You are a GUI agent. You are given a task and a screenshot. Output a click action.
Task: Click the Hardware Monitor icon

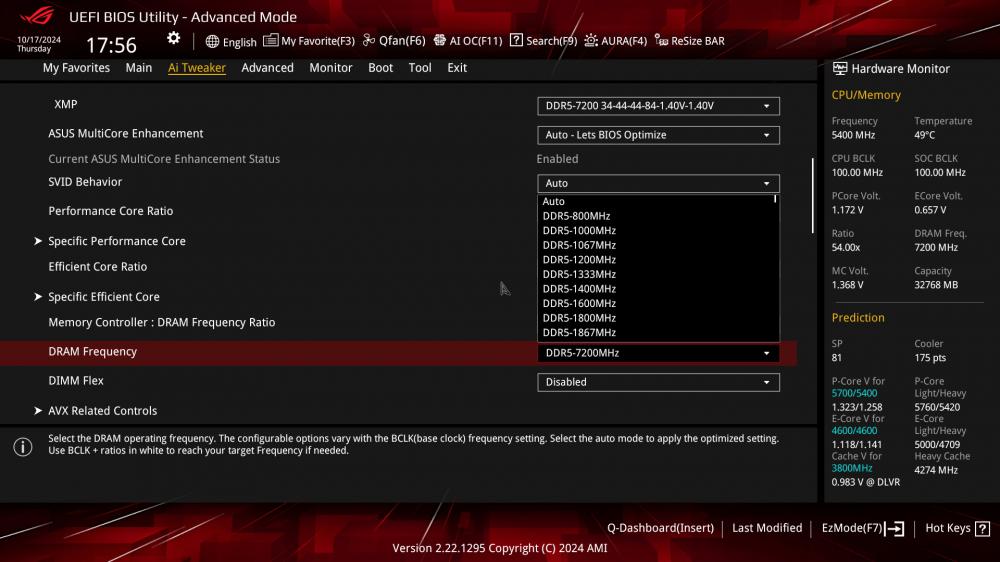[840, 68]
